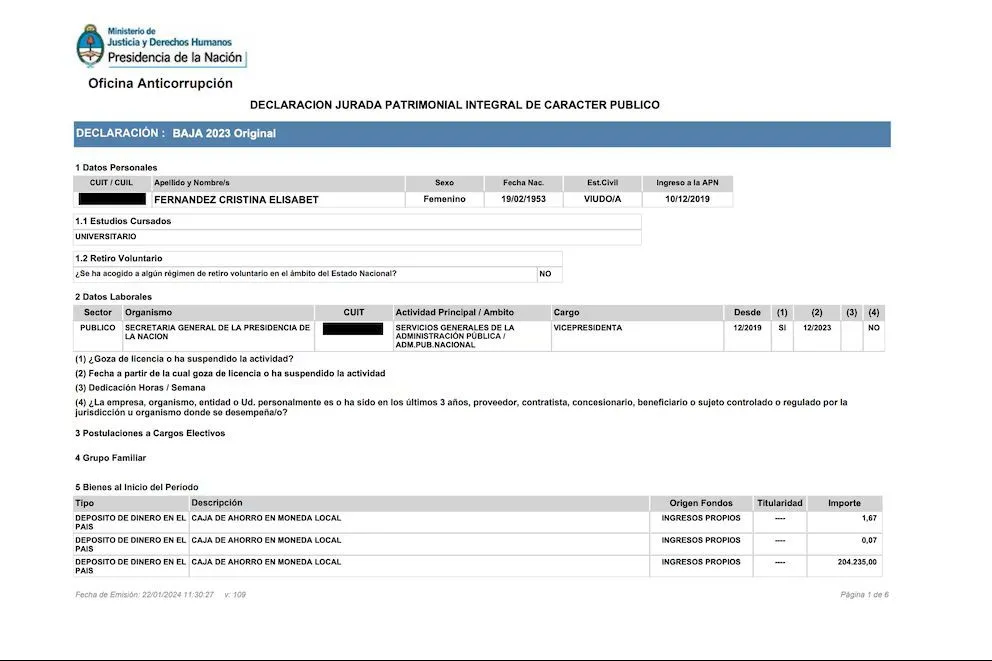This screenshot has width=992, height=661.
Task: Select the name 'FERNANDEZ CRISTINA ELISABET'
Action: [236, 200]
